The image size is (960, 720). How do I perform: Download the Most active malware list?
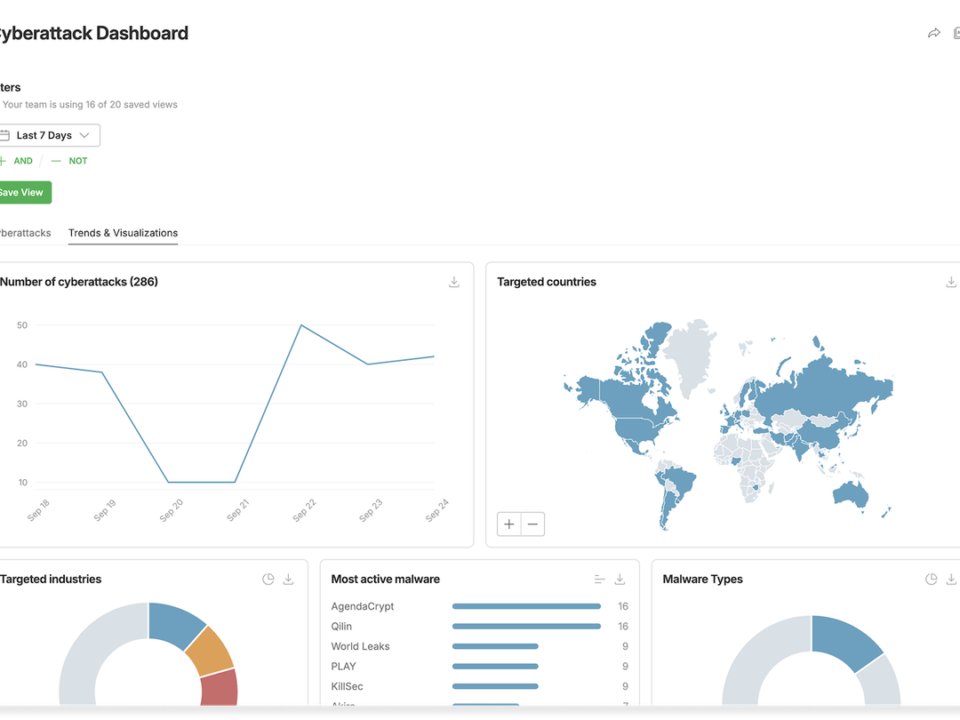click(620, 579)
